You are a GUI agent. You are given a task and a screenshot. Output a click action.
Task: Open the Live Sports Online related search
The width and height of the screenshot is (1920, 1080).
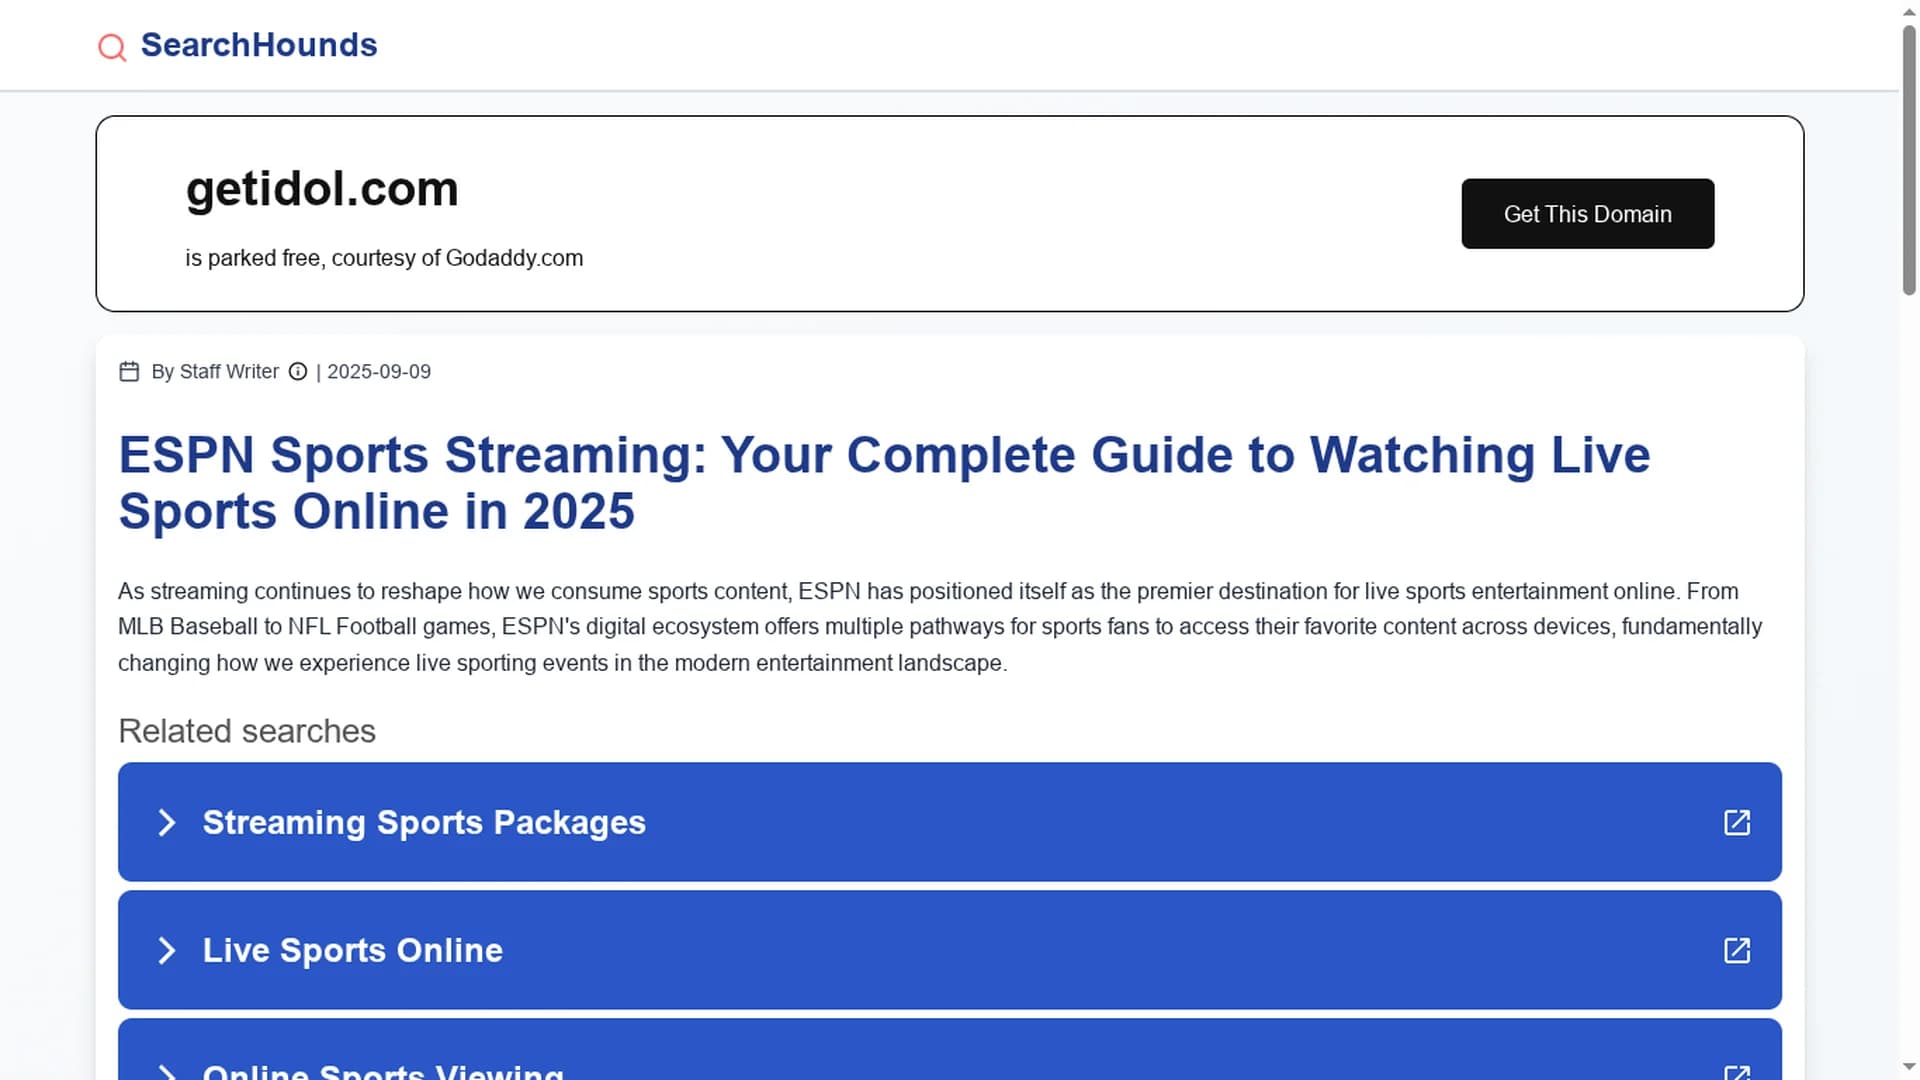949,950
